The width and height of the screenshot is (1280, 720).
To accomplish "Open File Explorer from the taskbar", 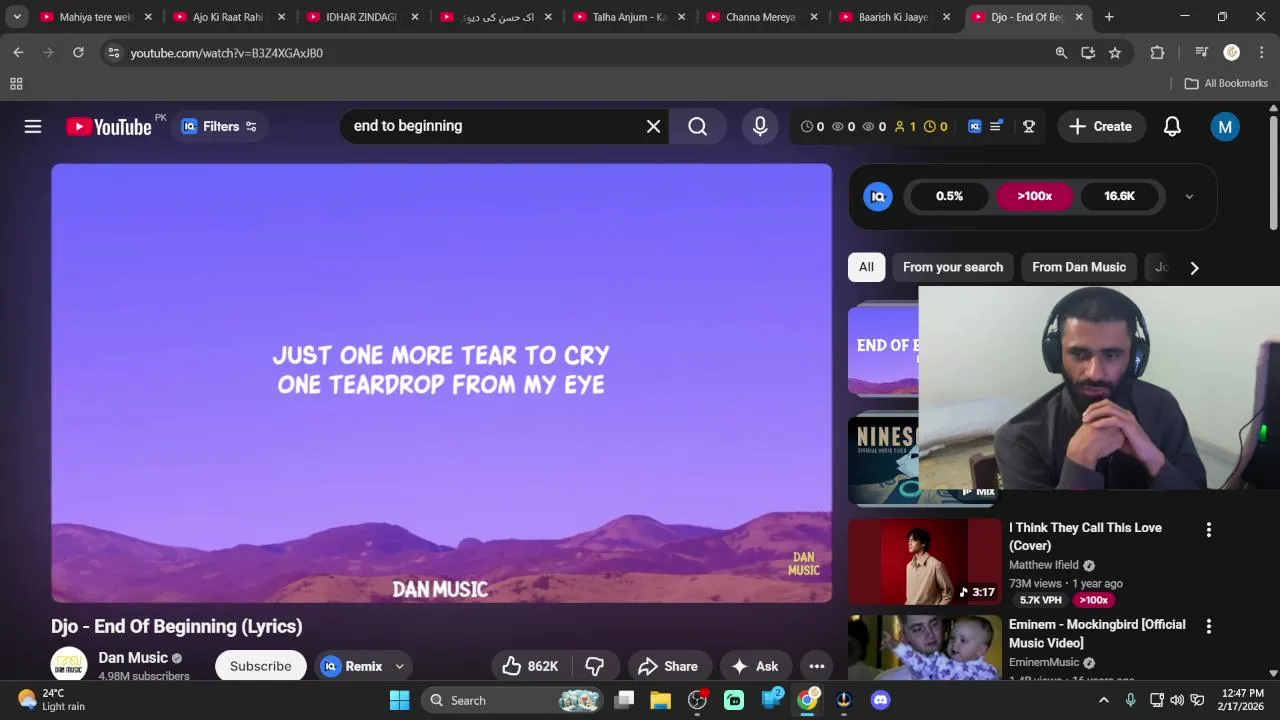I will tap(660, 700).
